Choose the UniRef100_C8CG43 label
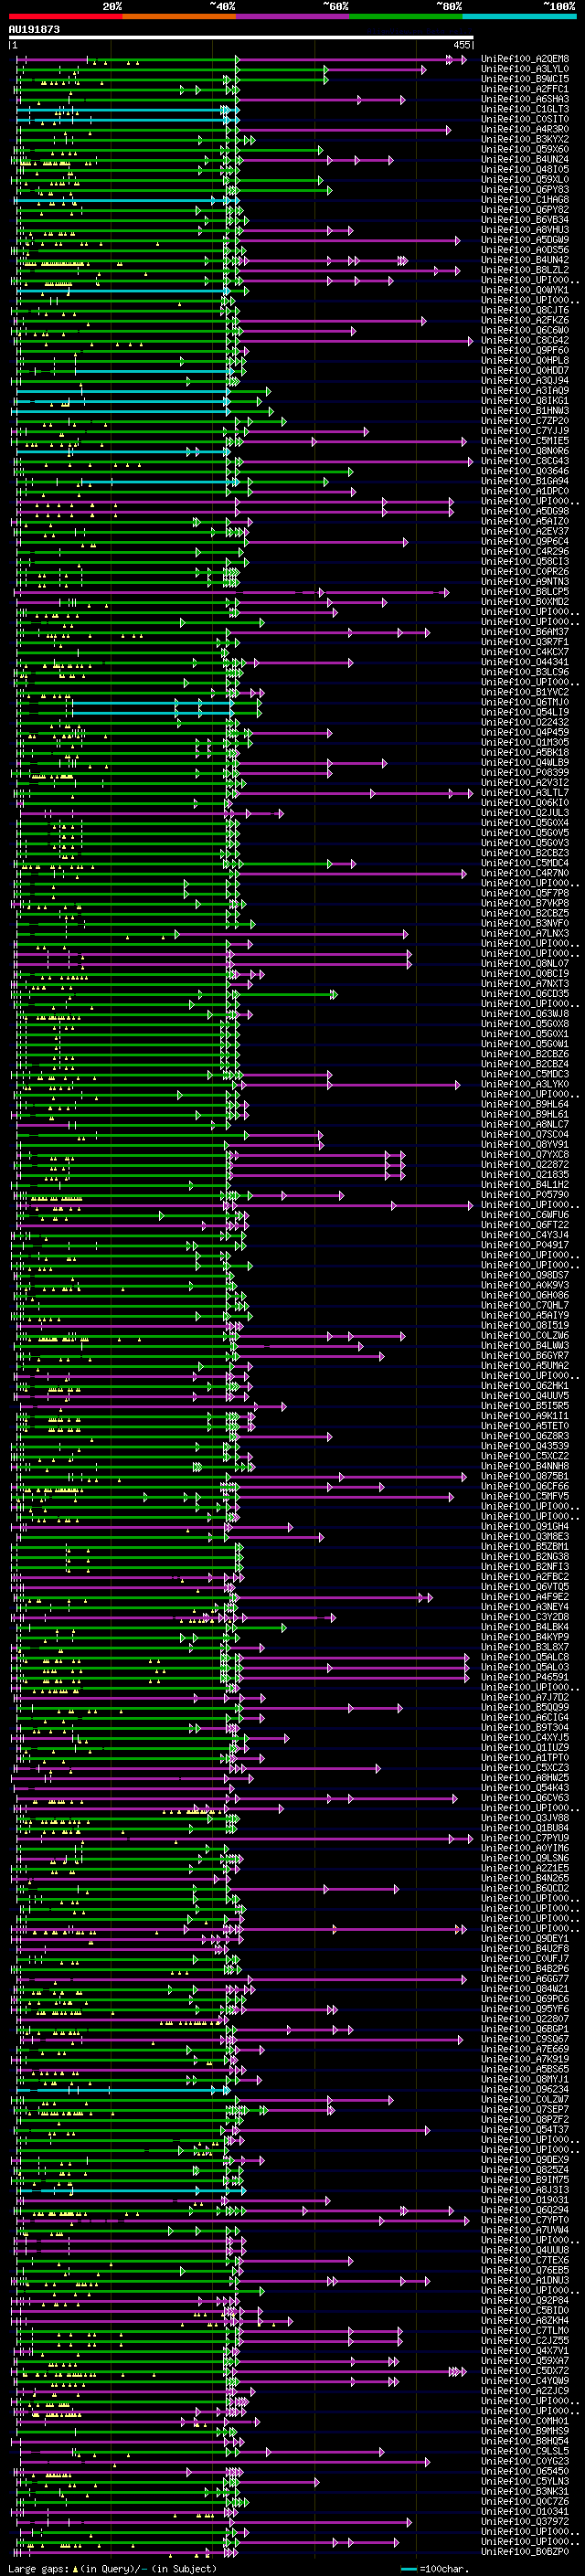Image resolution: width=585 pixels, height=2576 pixels. (525, 461)
